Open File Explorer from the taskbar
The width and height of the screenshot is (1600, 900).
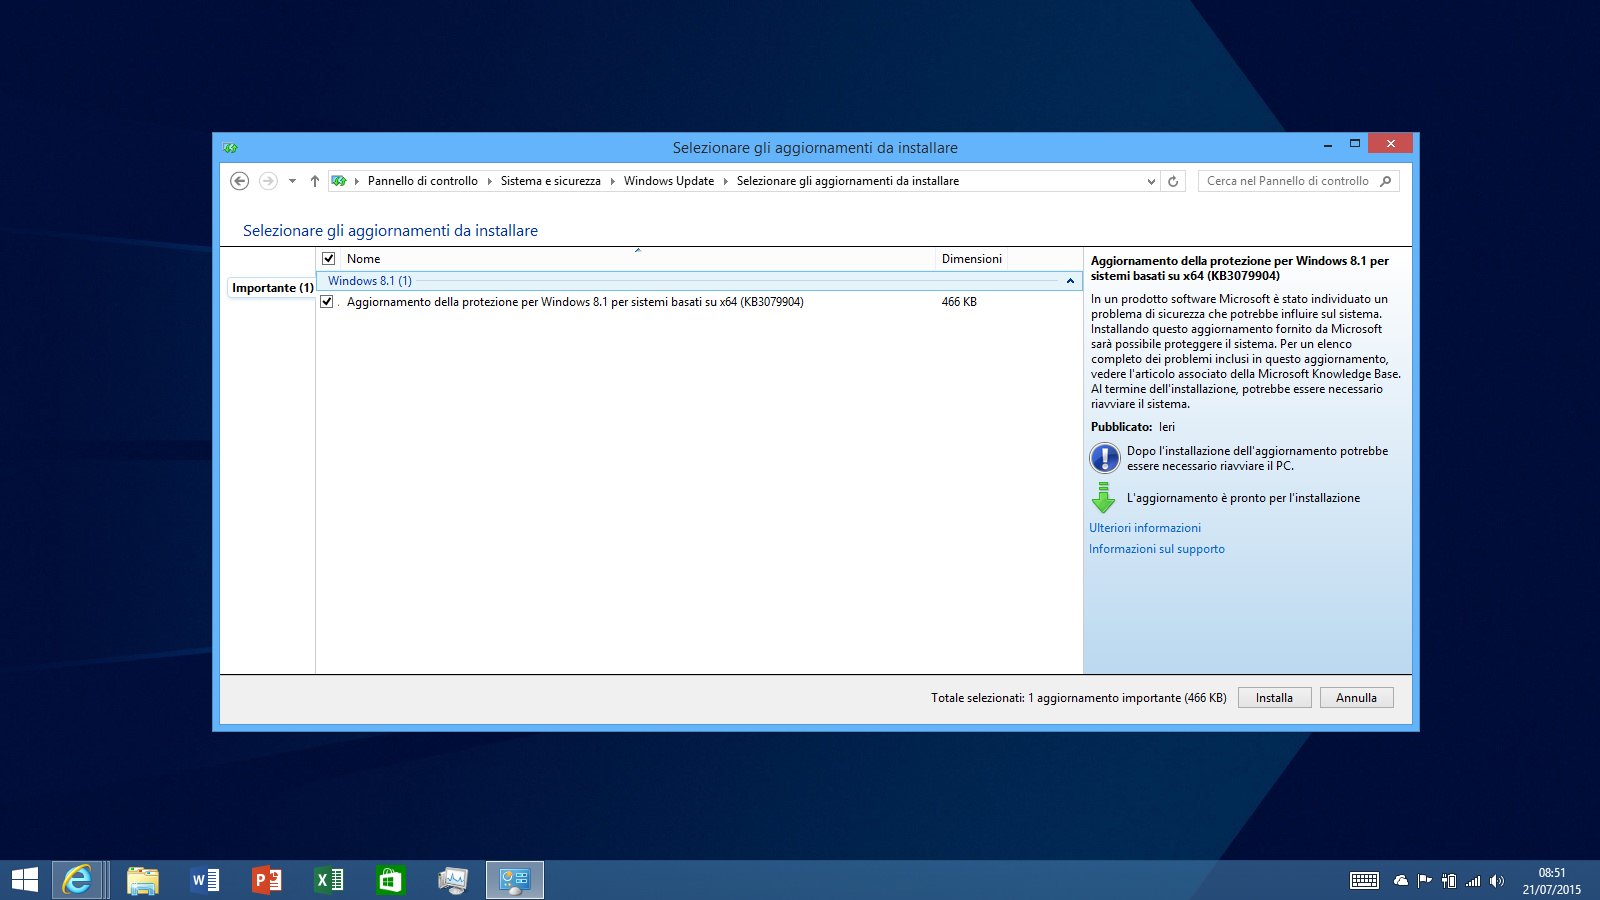(143, 880)
